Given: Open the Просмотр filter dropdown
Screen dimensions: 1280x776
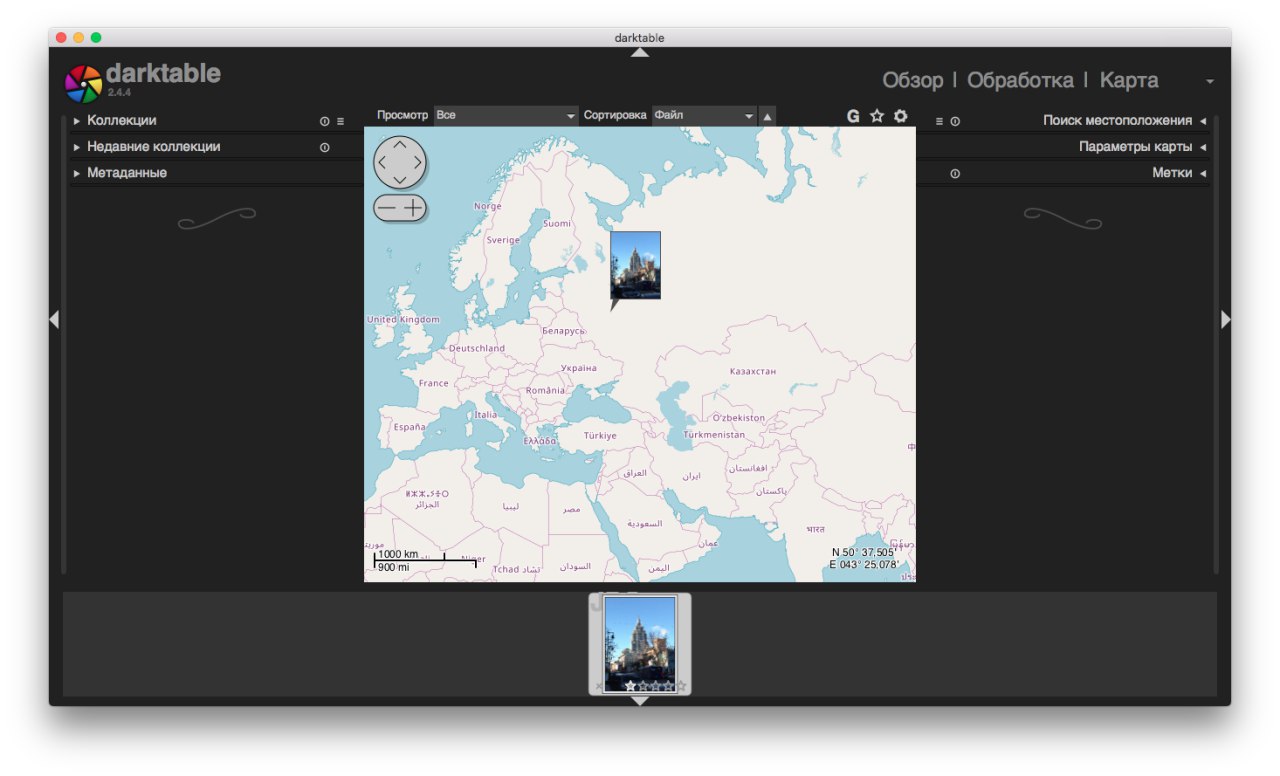Looking at the screenshot, I should coord(506,116).
